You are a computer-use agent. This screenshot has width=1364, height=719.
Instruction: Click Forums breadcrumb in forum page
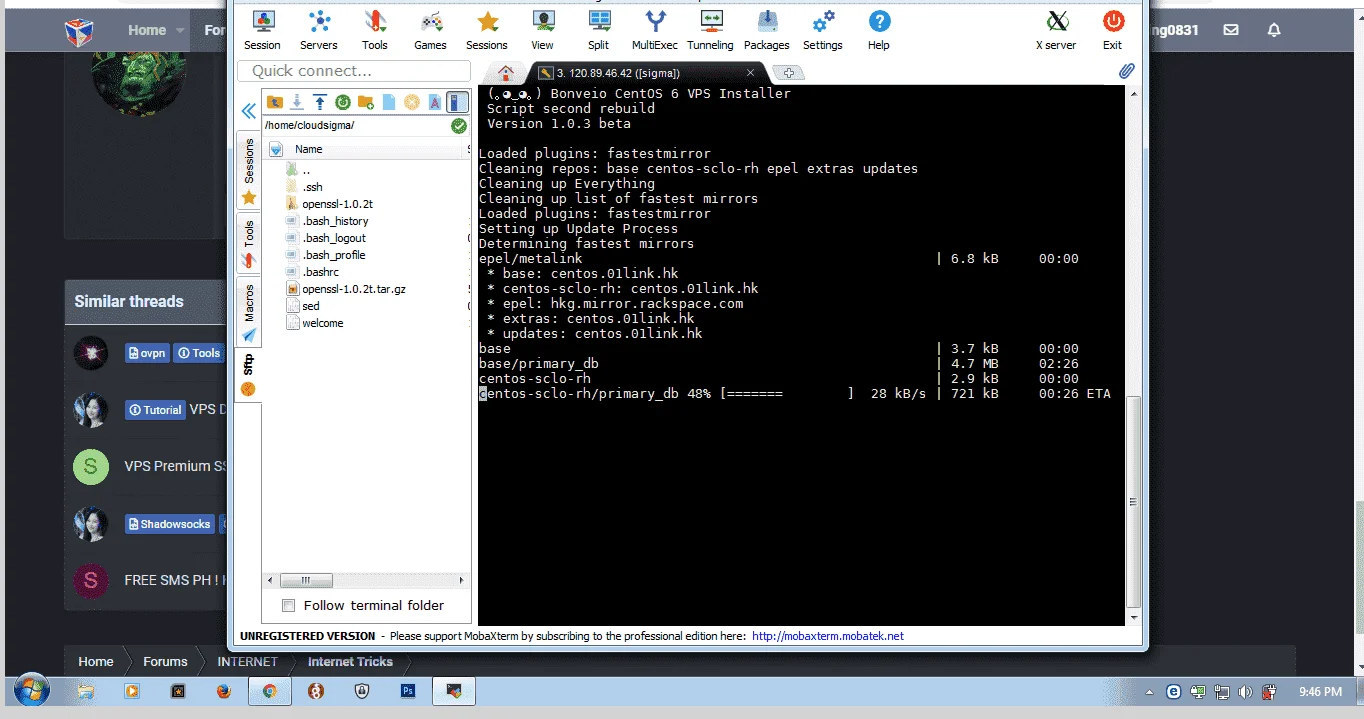[x=165, y=661]
